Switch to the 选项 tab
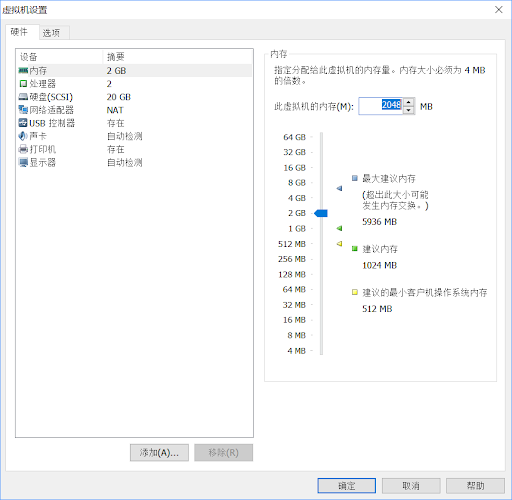Viewport: 512px width, 500px height. tap(54, 33)
